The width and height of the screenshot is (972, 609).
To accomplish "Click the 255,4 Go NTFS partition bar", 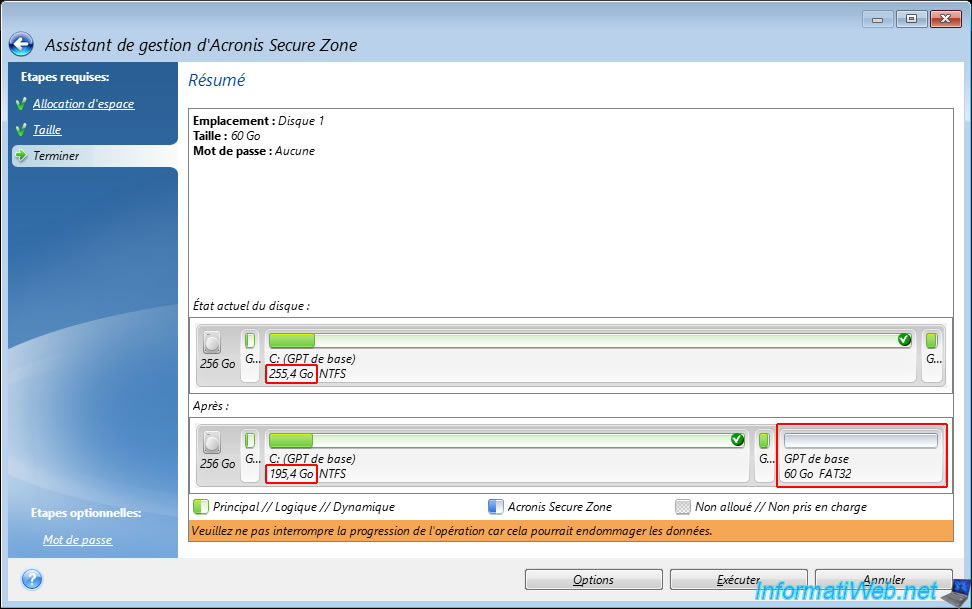I will [x=590, y=340].
